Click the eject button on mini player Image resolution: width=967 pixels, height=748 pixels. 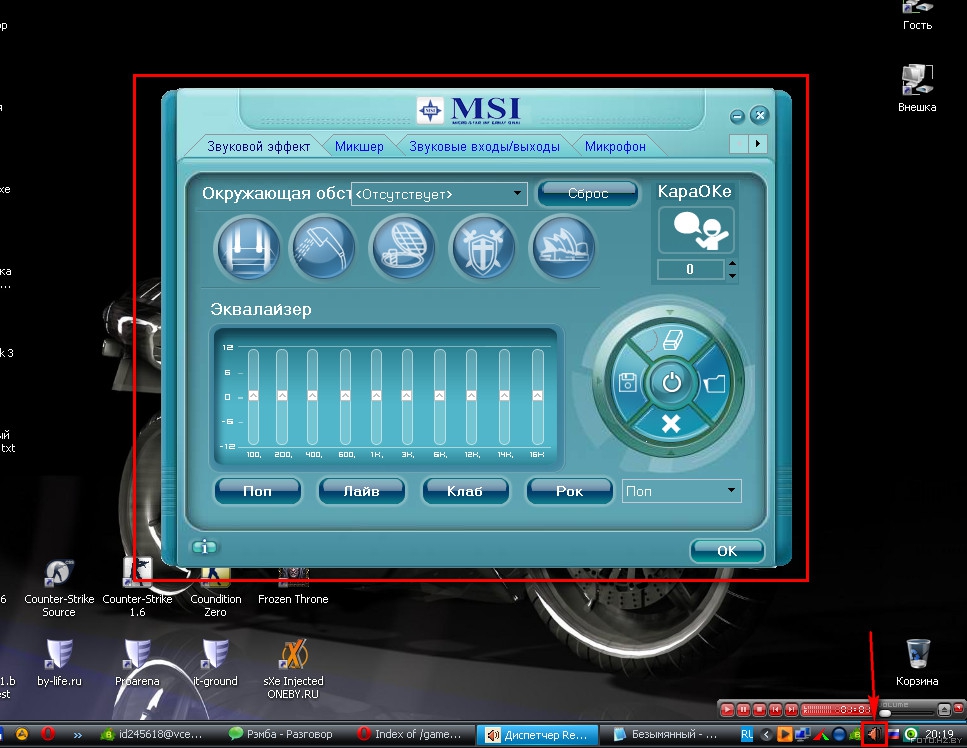pyautogui.click(x=944, y=710)
